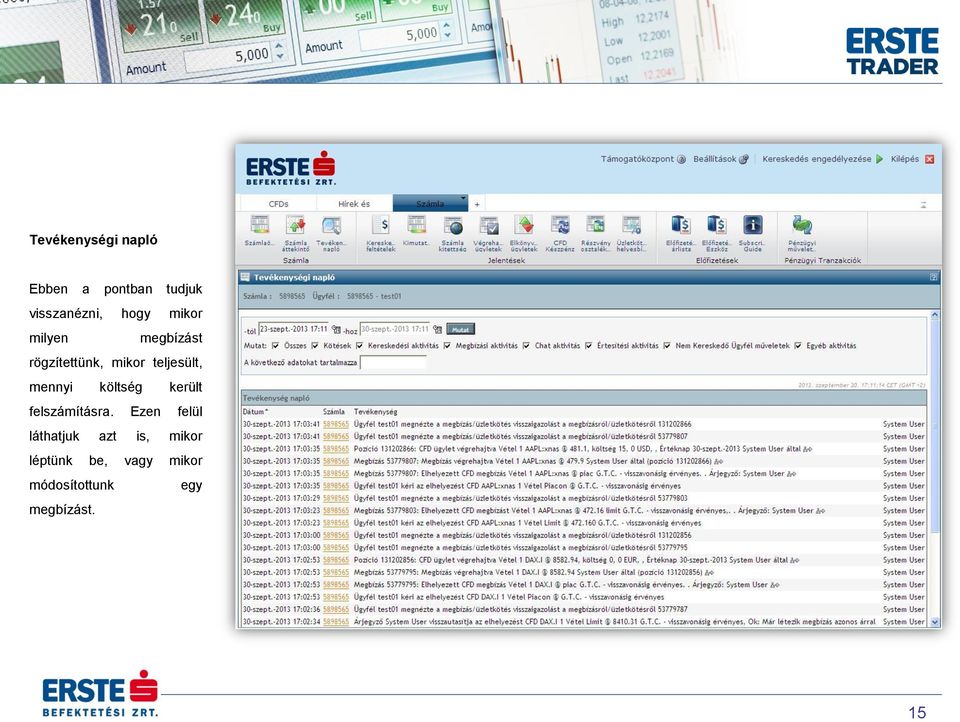Viewport: 960px width, 722px height.
Task: Click the -tól date input field
Action: click(x=294, y=329)
